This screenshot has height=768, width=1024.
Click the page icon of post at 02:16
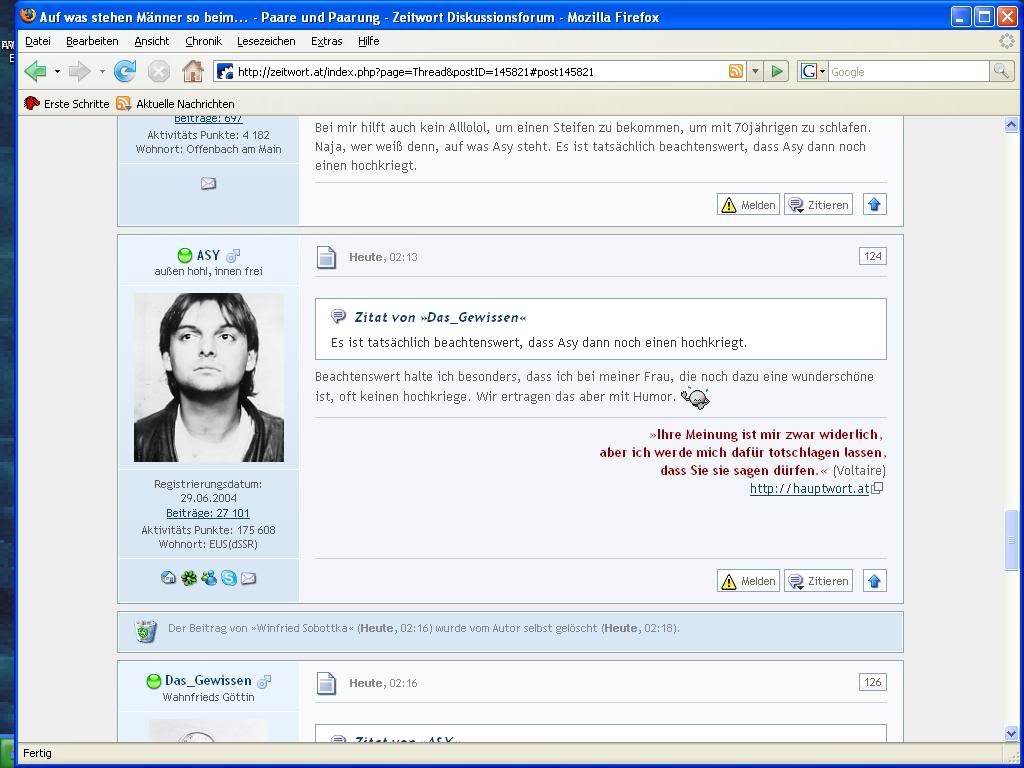coord(326,683)
